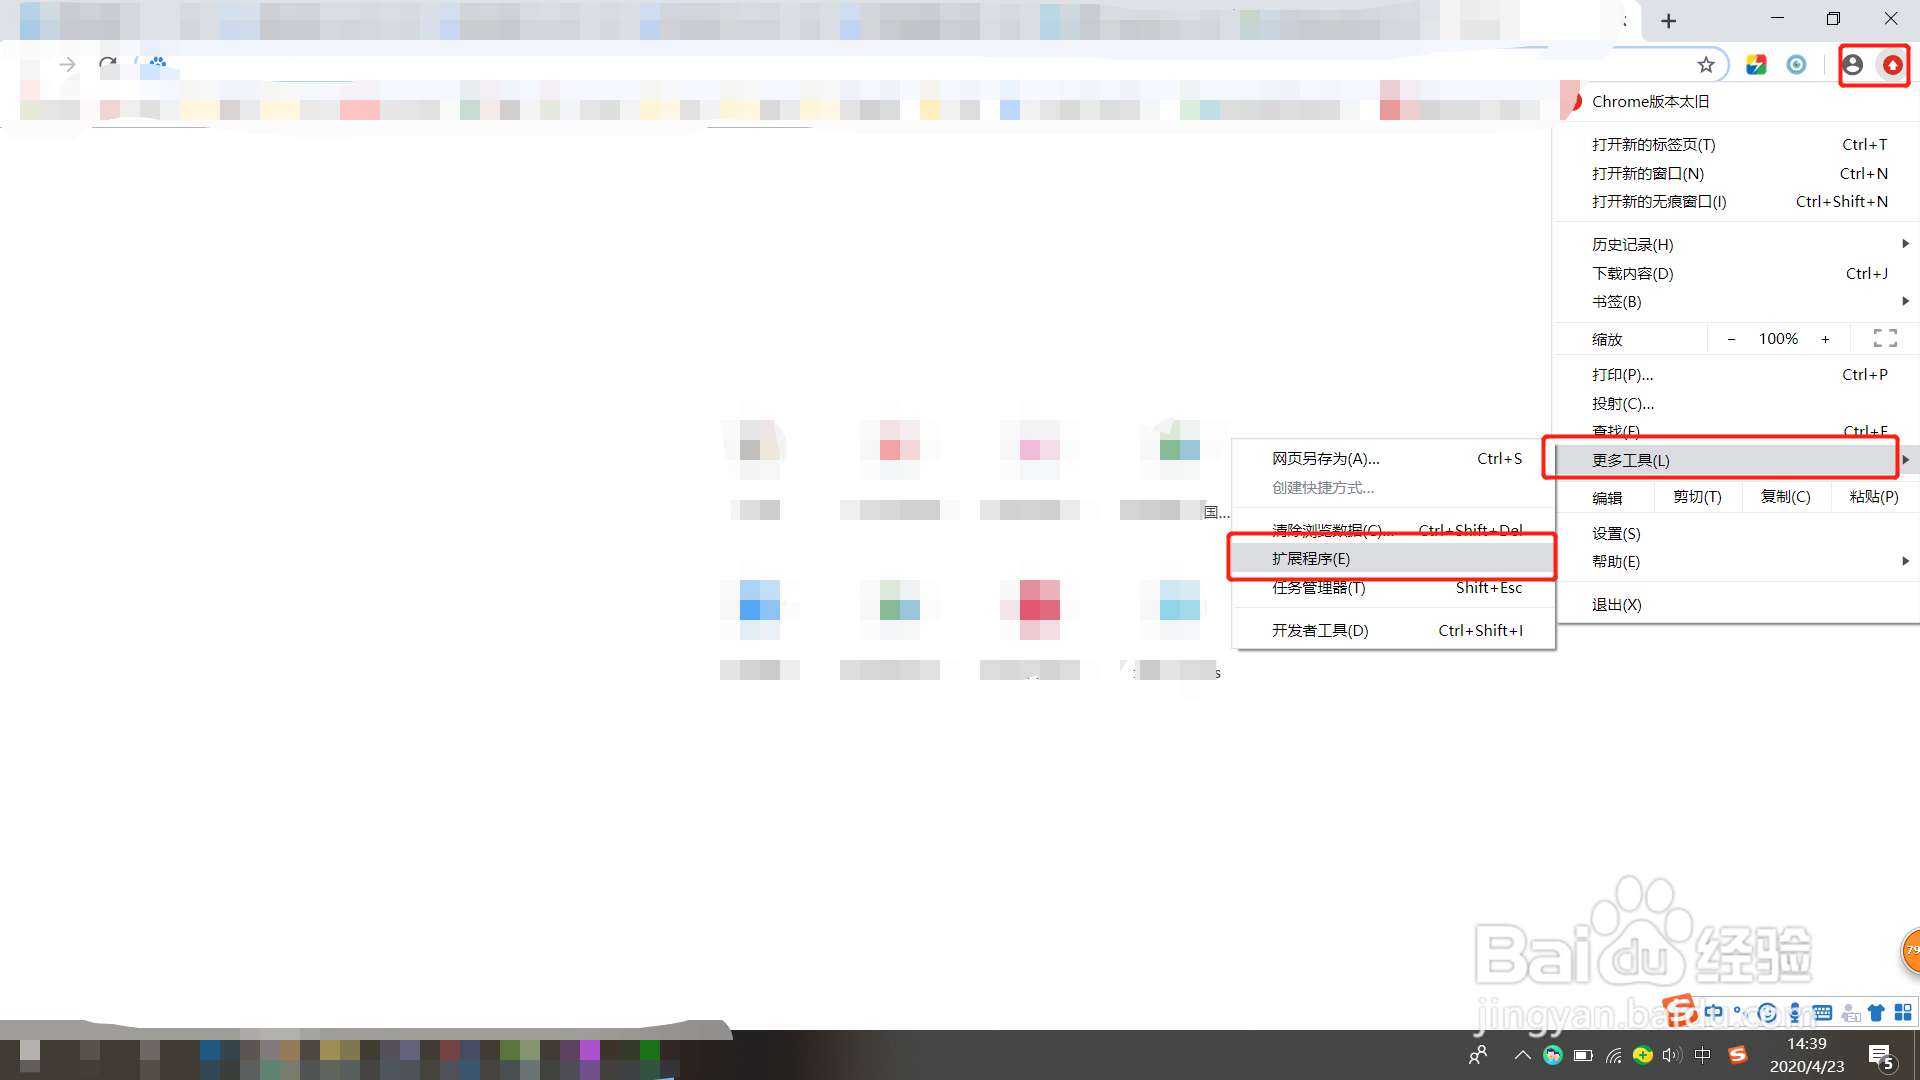Click the 复制(C) edit button
The width and height of the screenshot is (1920, 1080).
click(1785, 496)
